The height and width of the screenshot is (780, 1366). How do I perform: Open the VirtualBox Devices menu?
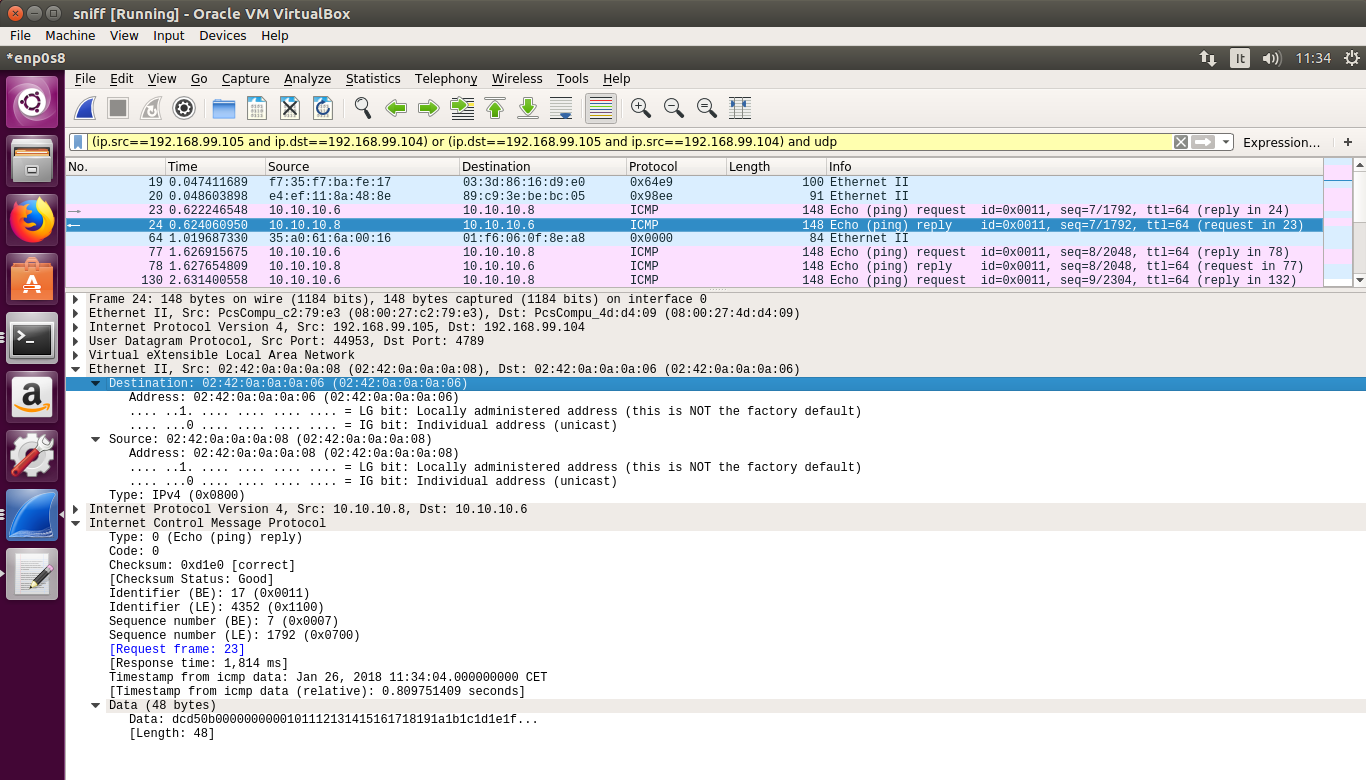pos(222,35)
